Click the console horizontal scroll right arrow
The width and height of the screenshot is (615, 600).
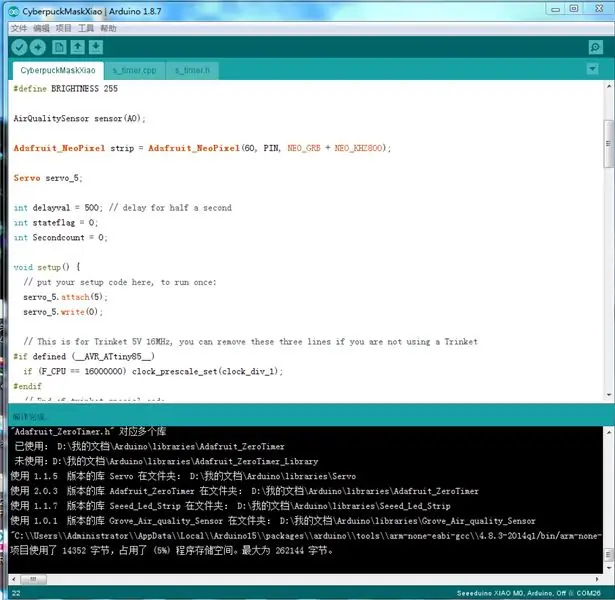597,579
